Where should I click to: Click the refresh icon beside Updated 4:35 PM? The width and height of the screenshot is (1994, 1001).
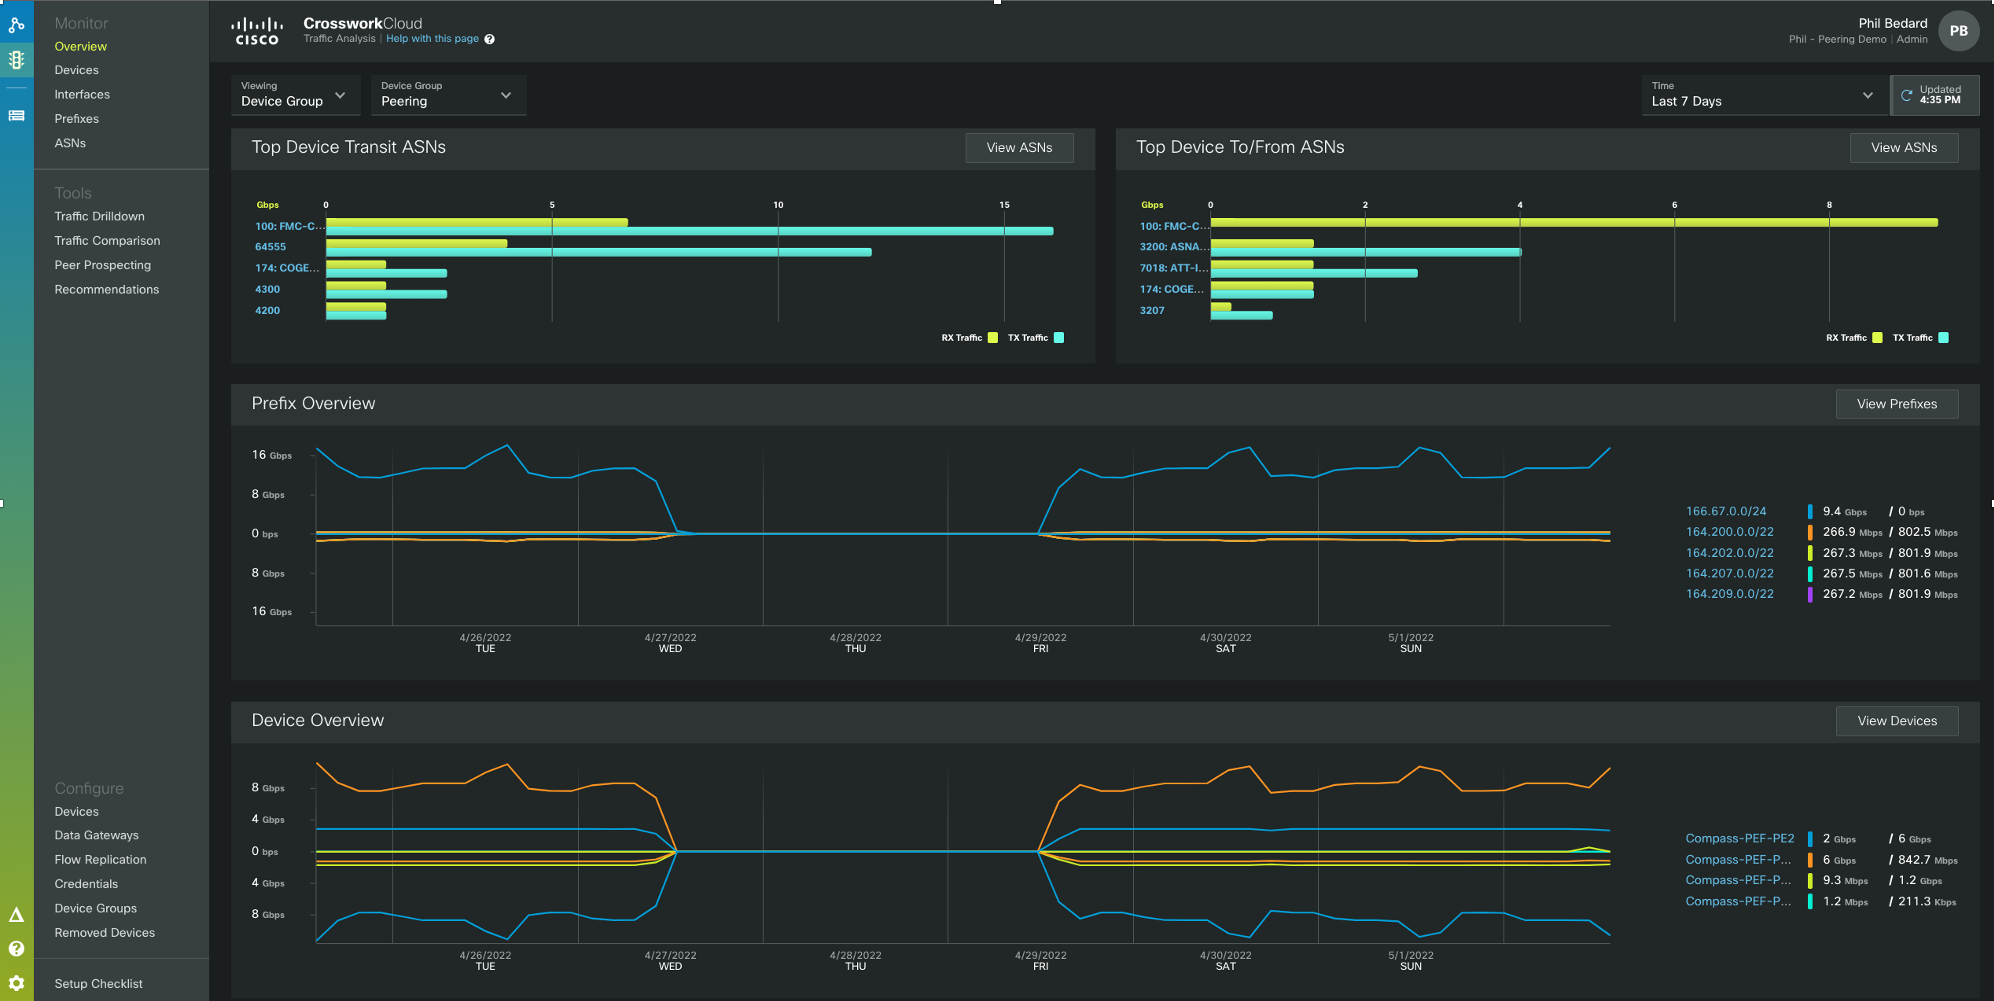1906,96
